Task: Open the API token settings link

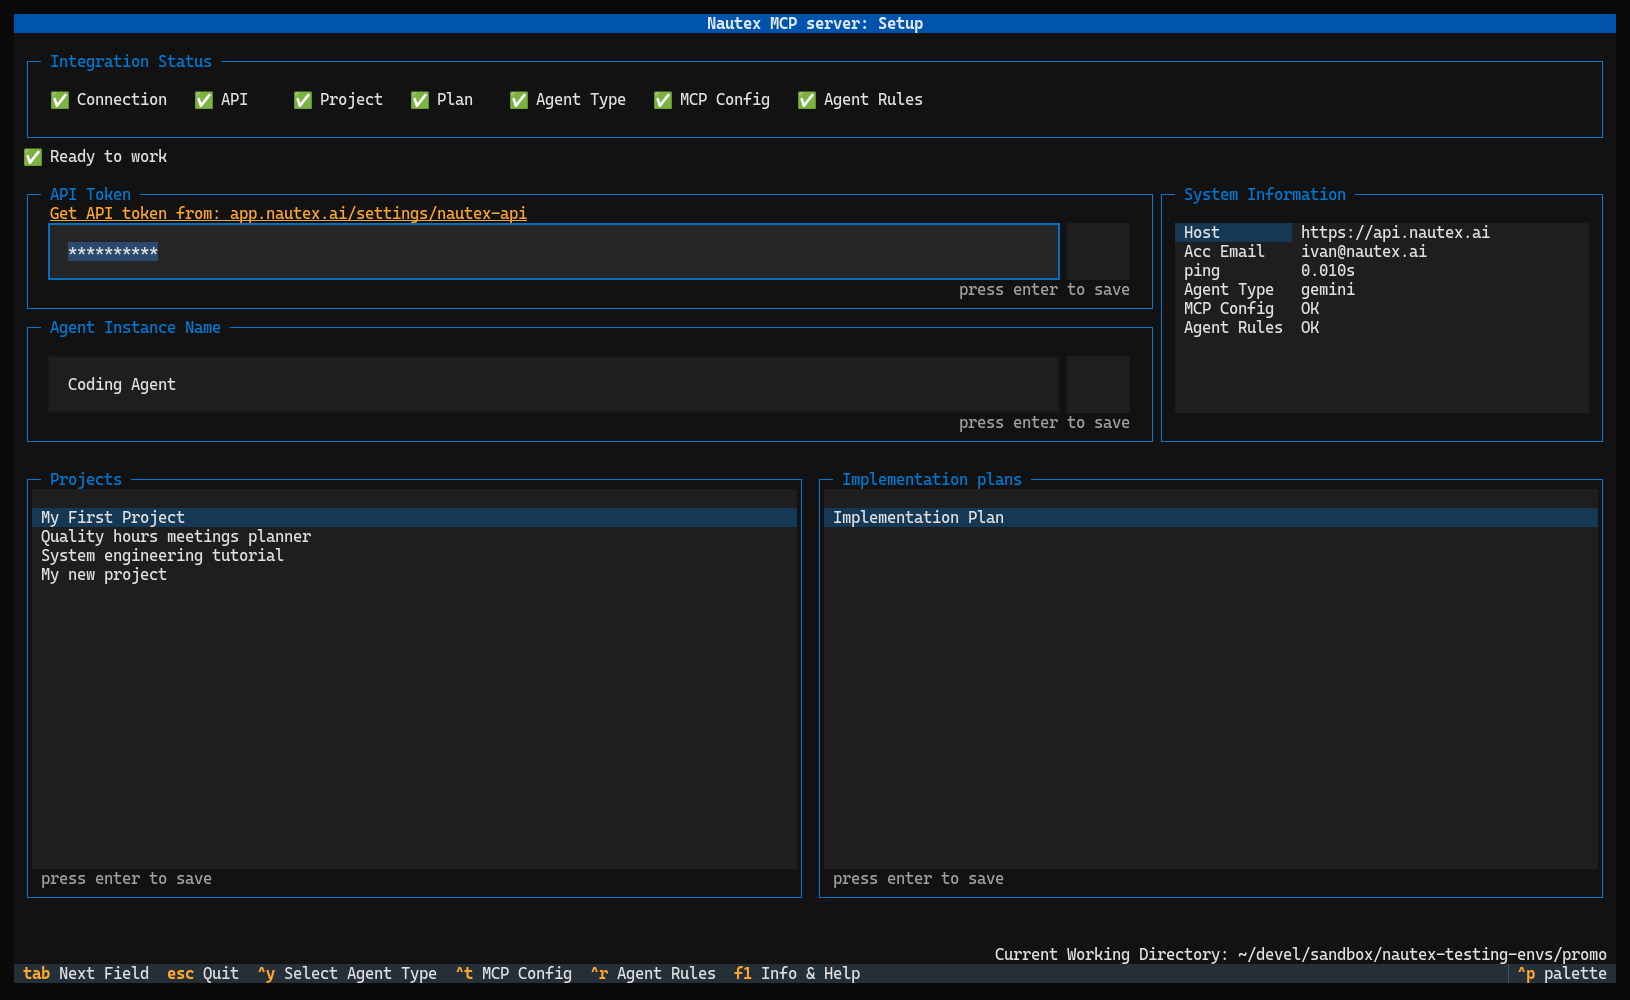Action: click(288, 213)
